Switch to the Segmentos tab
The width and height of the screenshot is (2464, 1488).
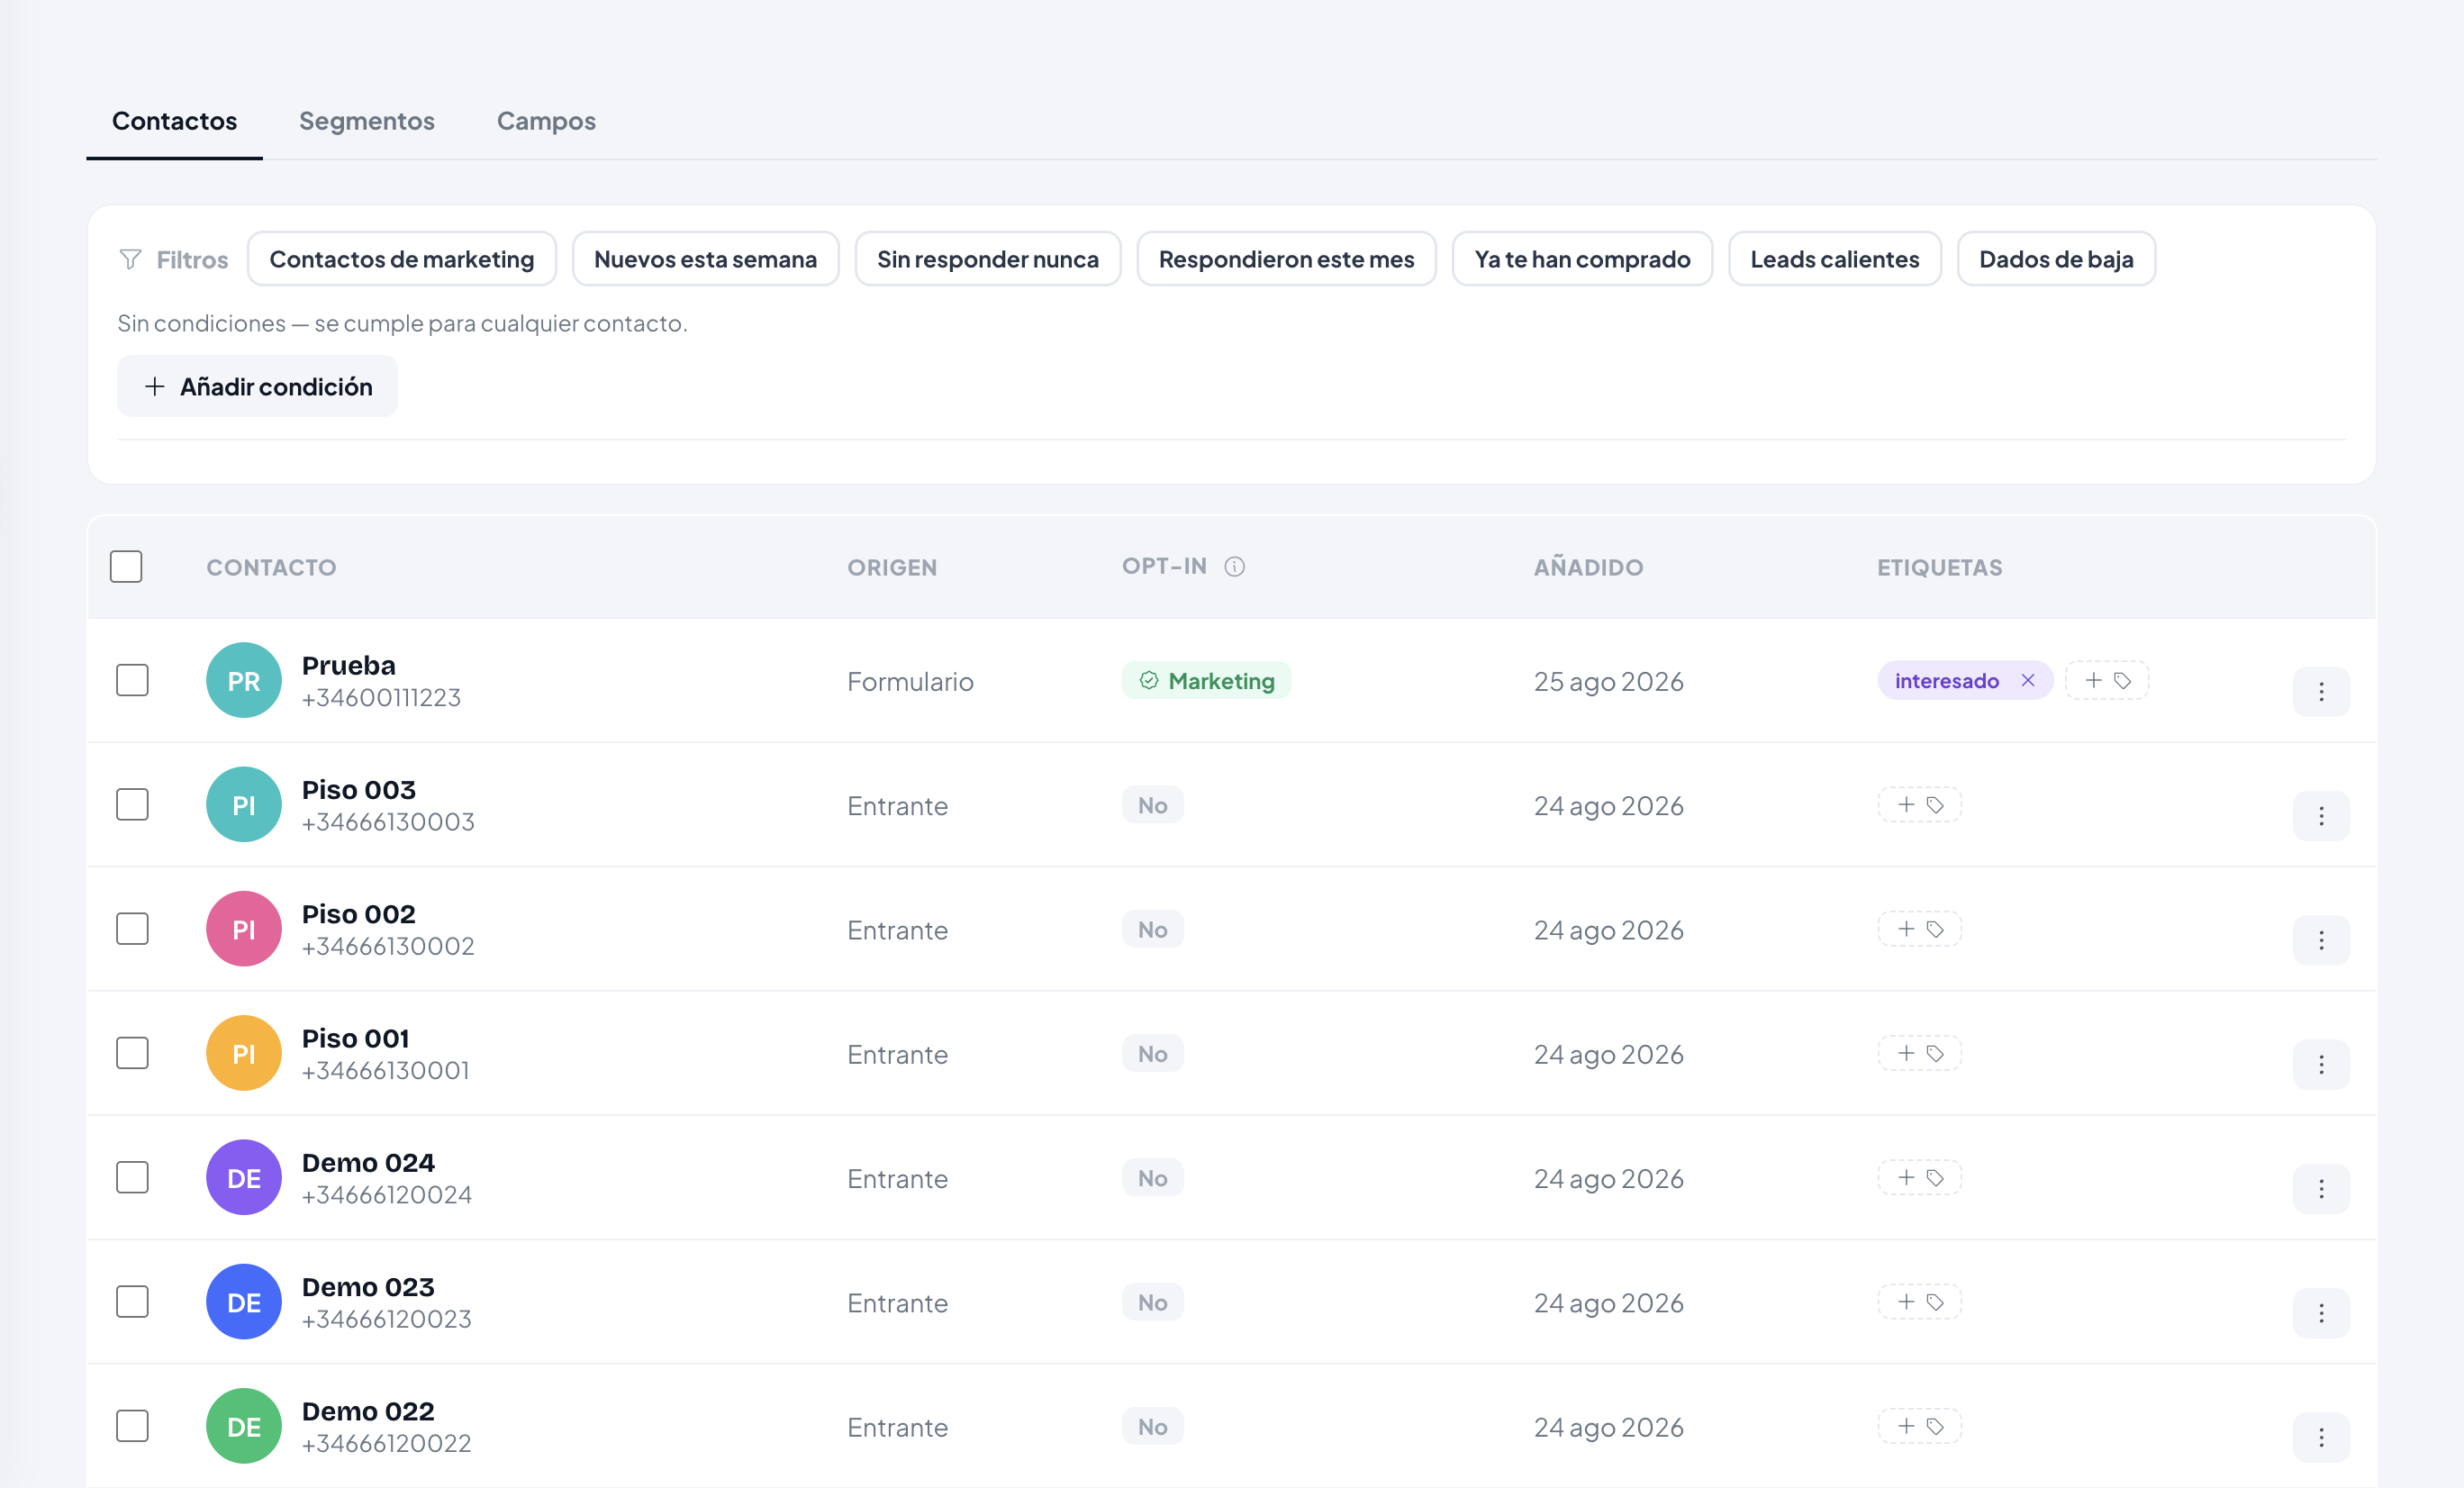367,121
